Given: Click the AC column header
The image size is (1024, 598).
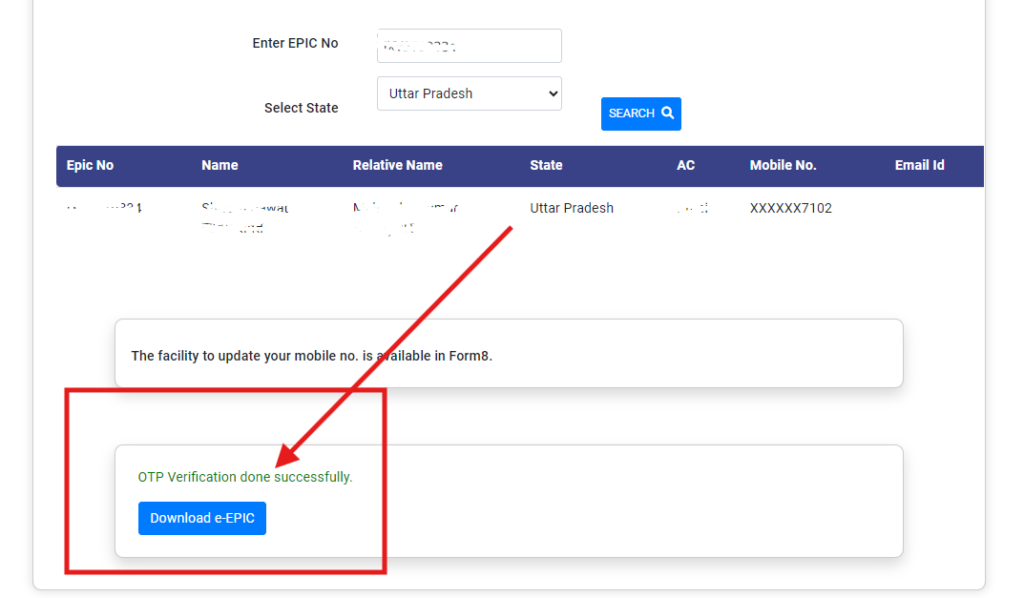Looking at the screenshot, I should click(685, 165).
